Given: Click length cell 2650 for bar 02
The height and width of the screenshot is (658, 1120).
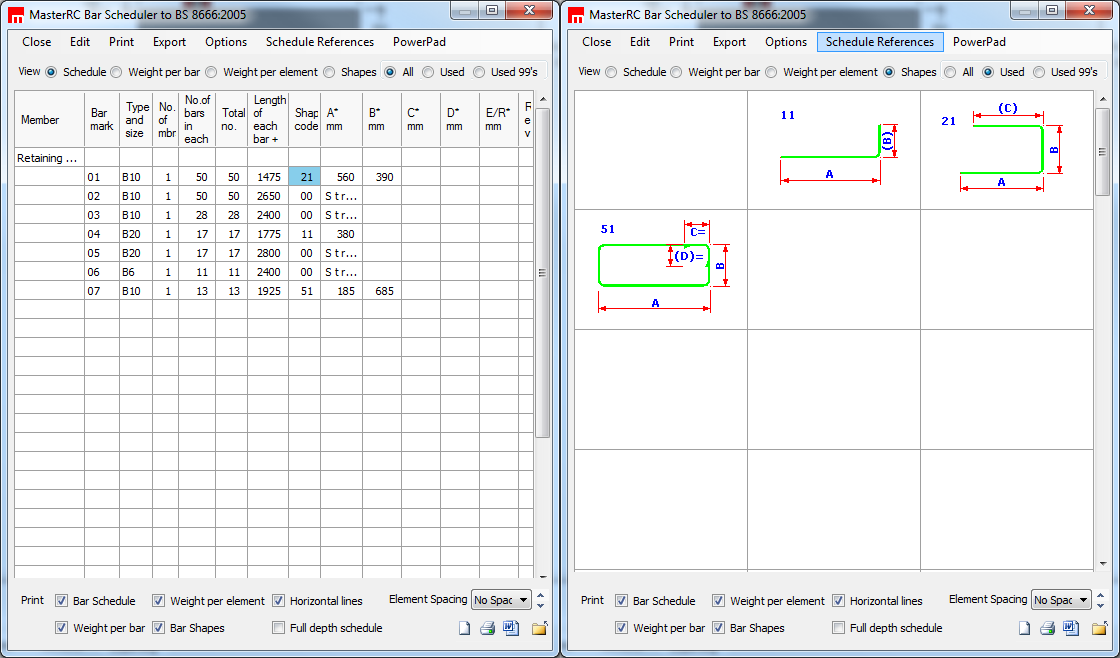Looking at the screenshot, I should click(x=268, y=196).
